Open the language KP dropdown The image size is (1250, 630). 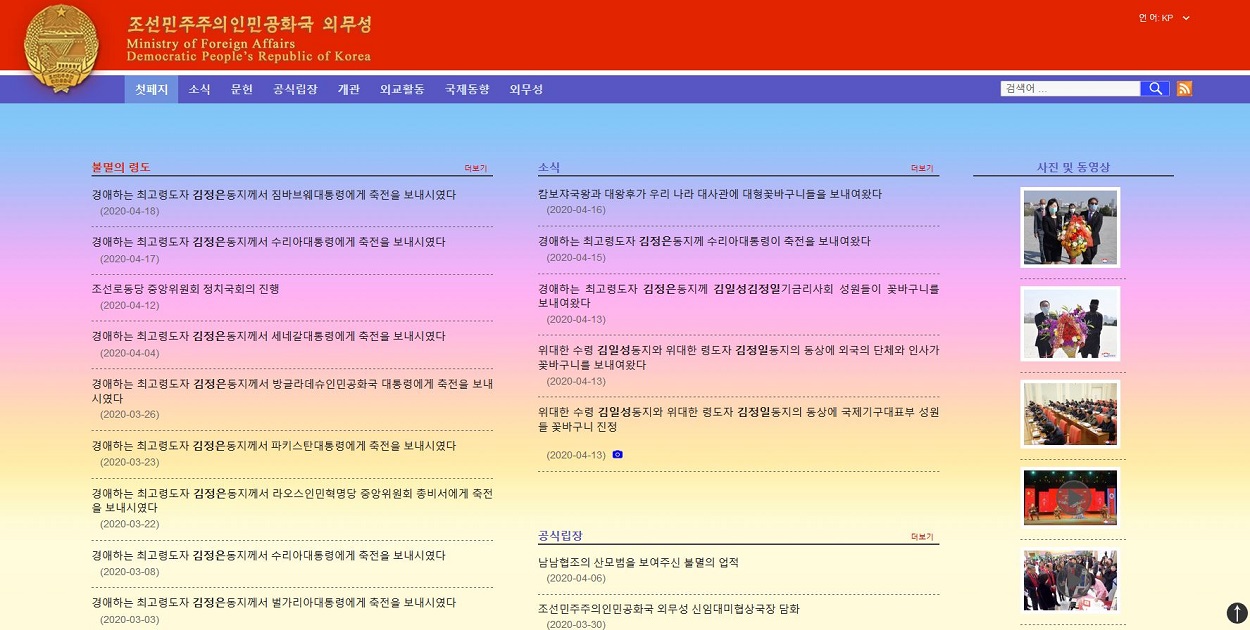click(1164, 18)
